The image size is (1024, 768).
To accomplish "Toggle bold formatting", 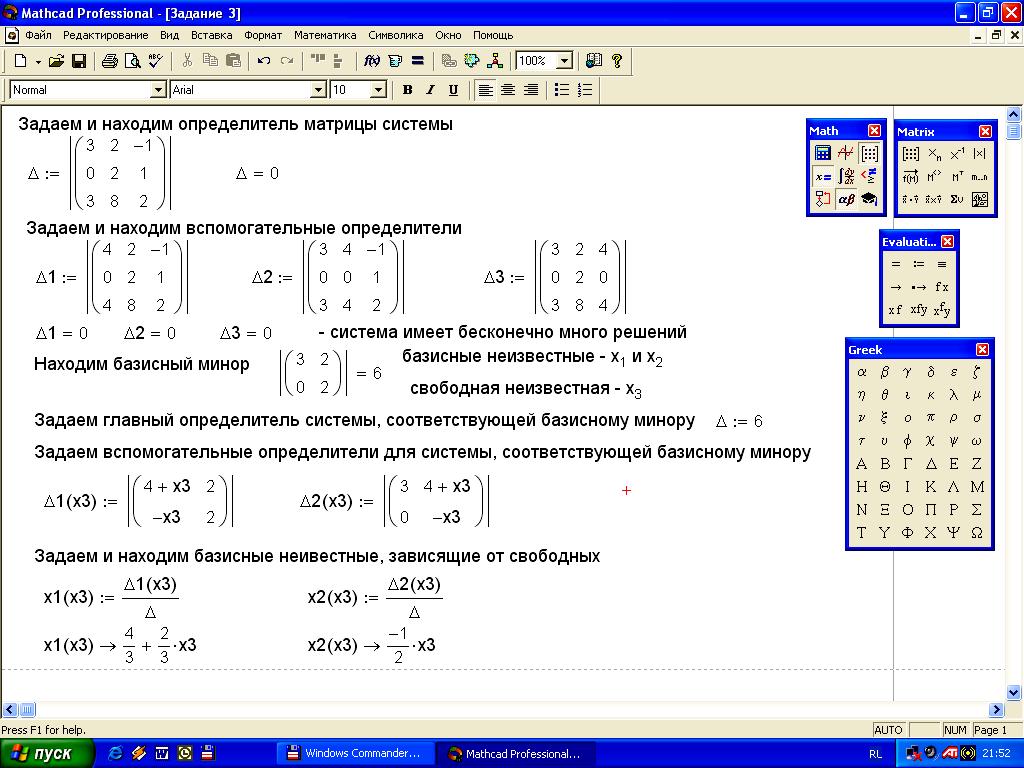I will point(408,90).
